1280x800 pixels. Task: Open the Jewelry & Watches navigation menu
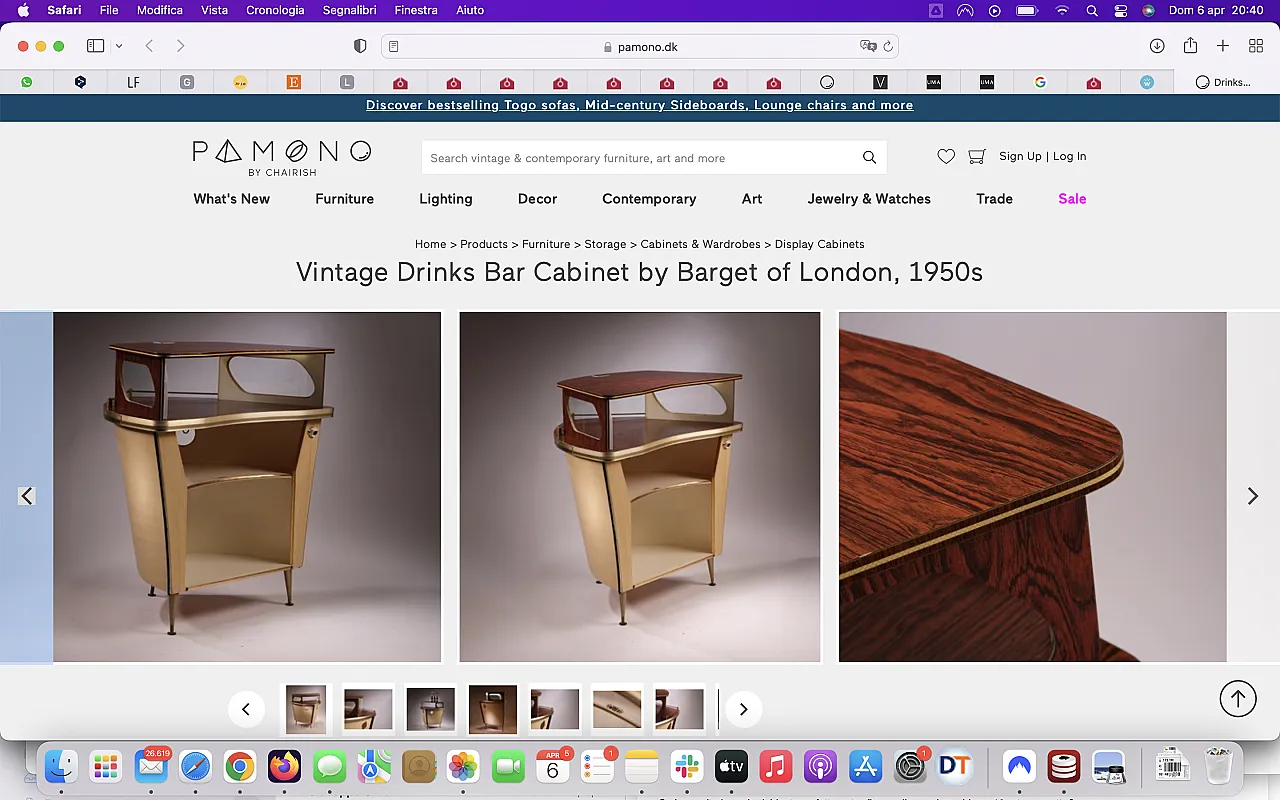[869, 199]
